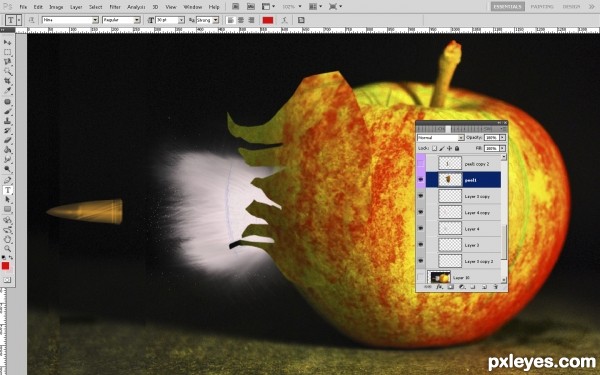Open the Filter menu
Image resolution: width=600 pixels, height=375 pixels.
115,7
